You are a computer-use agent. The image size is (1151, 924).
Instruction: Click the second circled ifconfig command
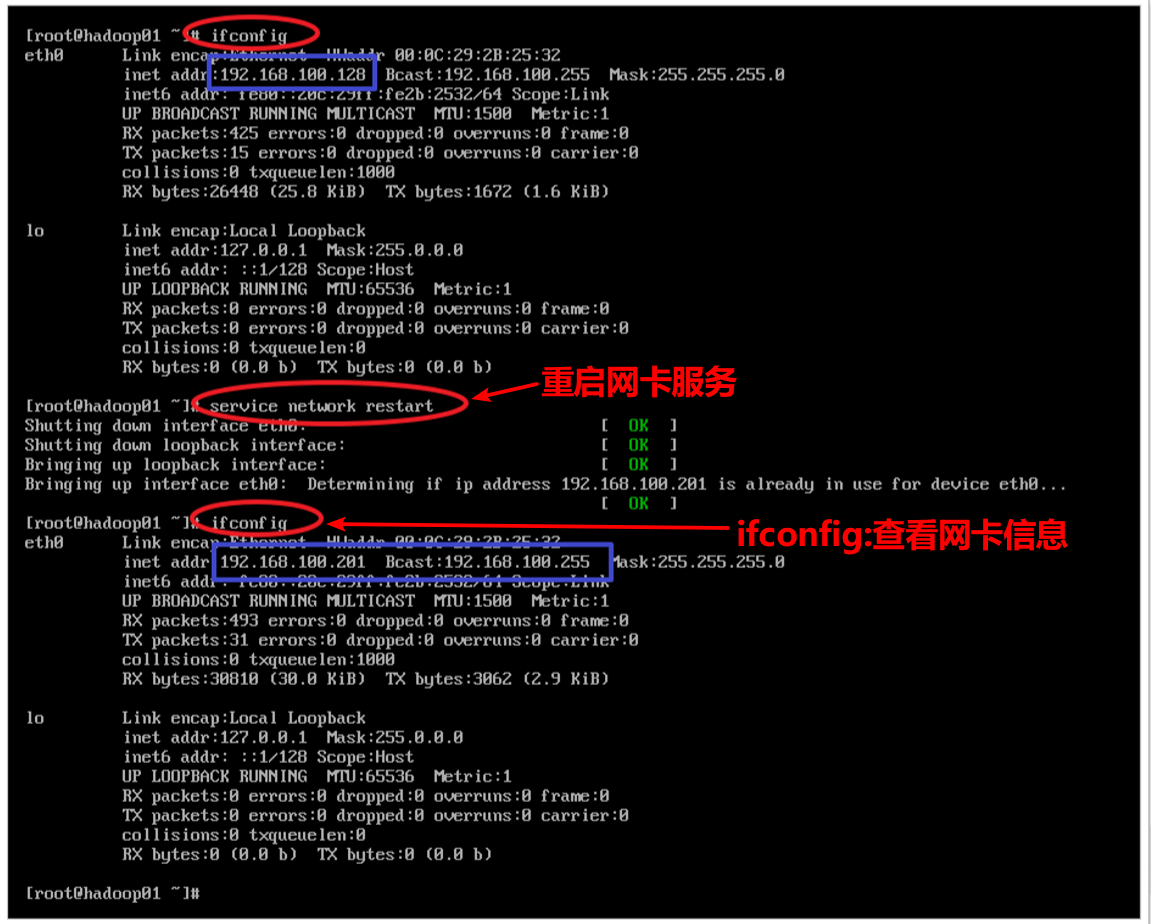[x=249, y=523]
